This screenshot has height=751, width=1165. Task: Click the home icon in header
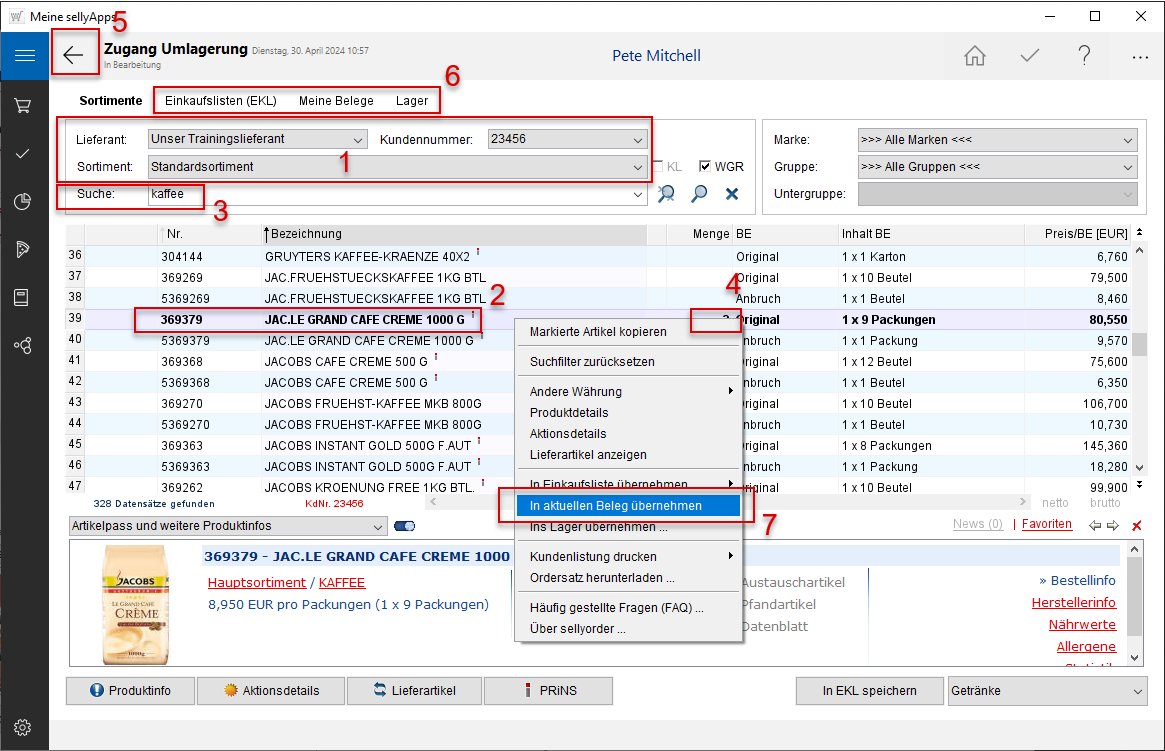(974, 56)
